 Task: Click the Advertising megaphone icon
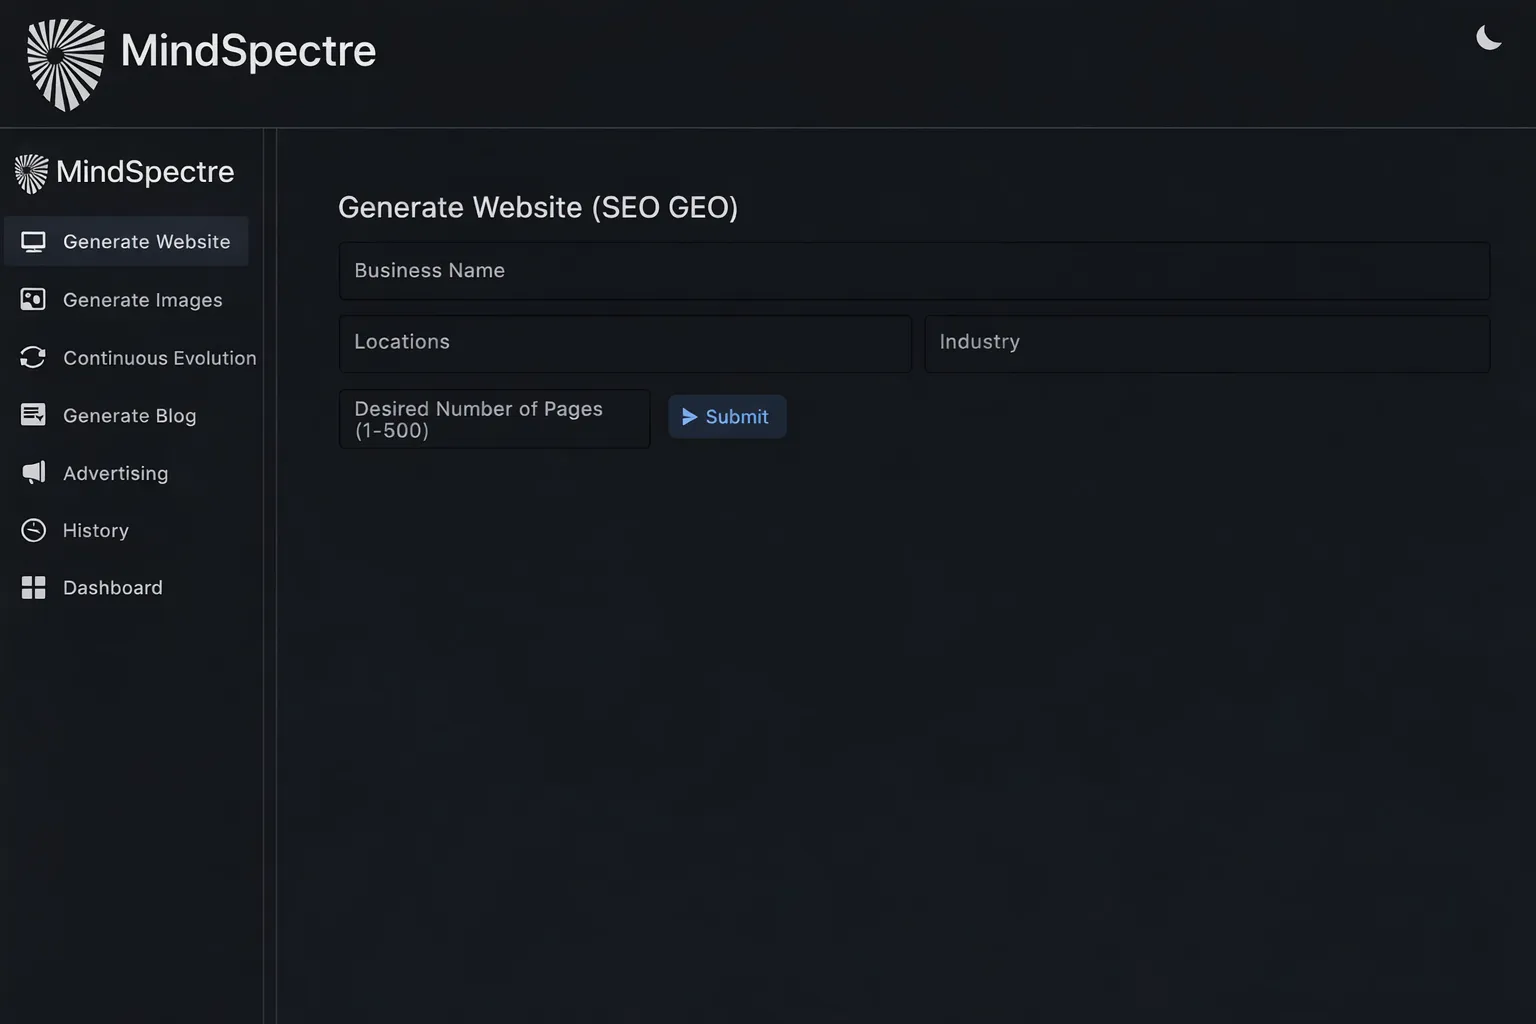[x=33, y=472]
